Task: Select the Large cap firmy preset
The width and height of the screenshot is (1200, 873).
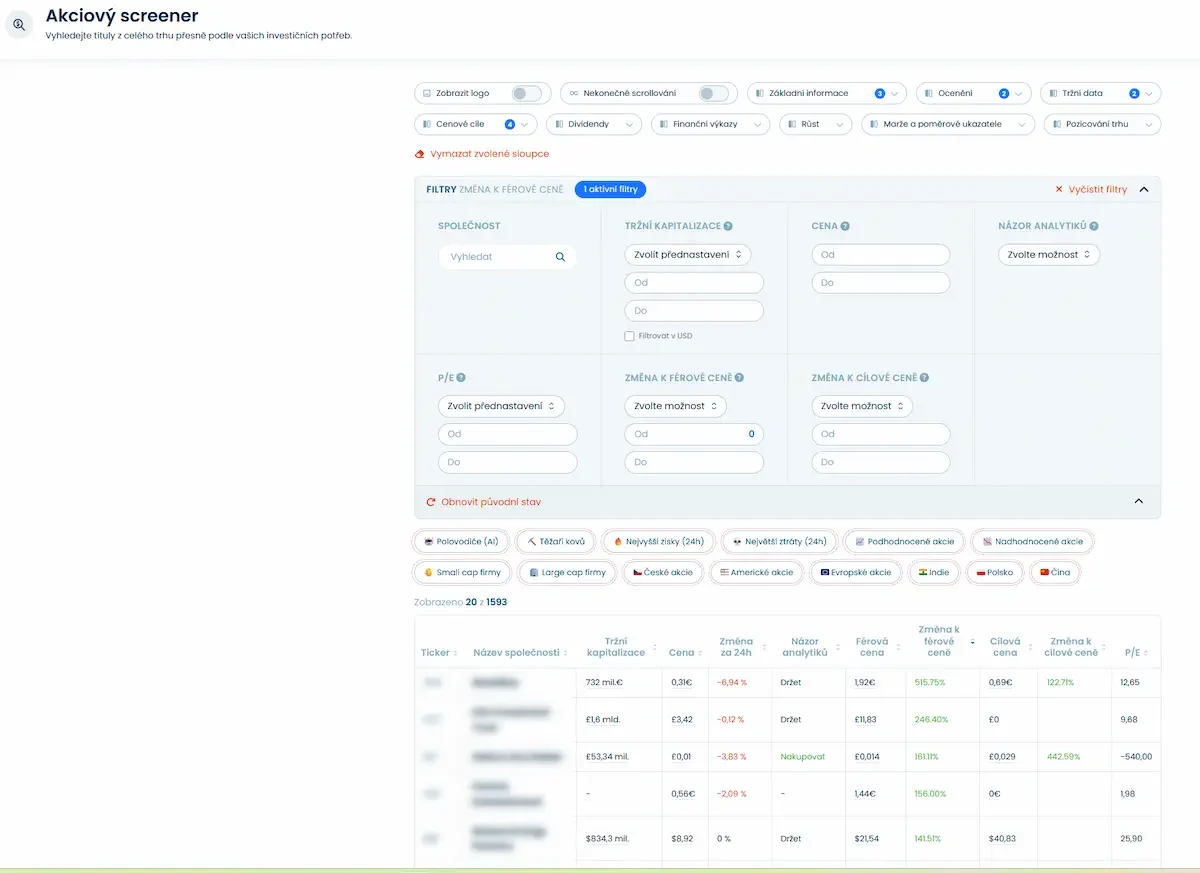Action: [567, 573]
